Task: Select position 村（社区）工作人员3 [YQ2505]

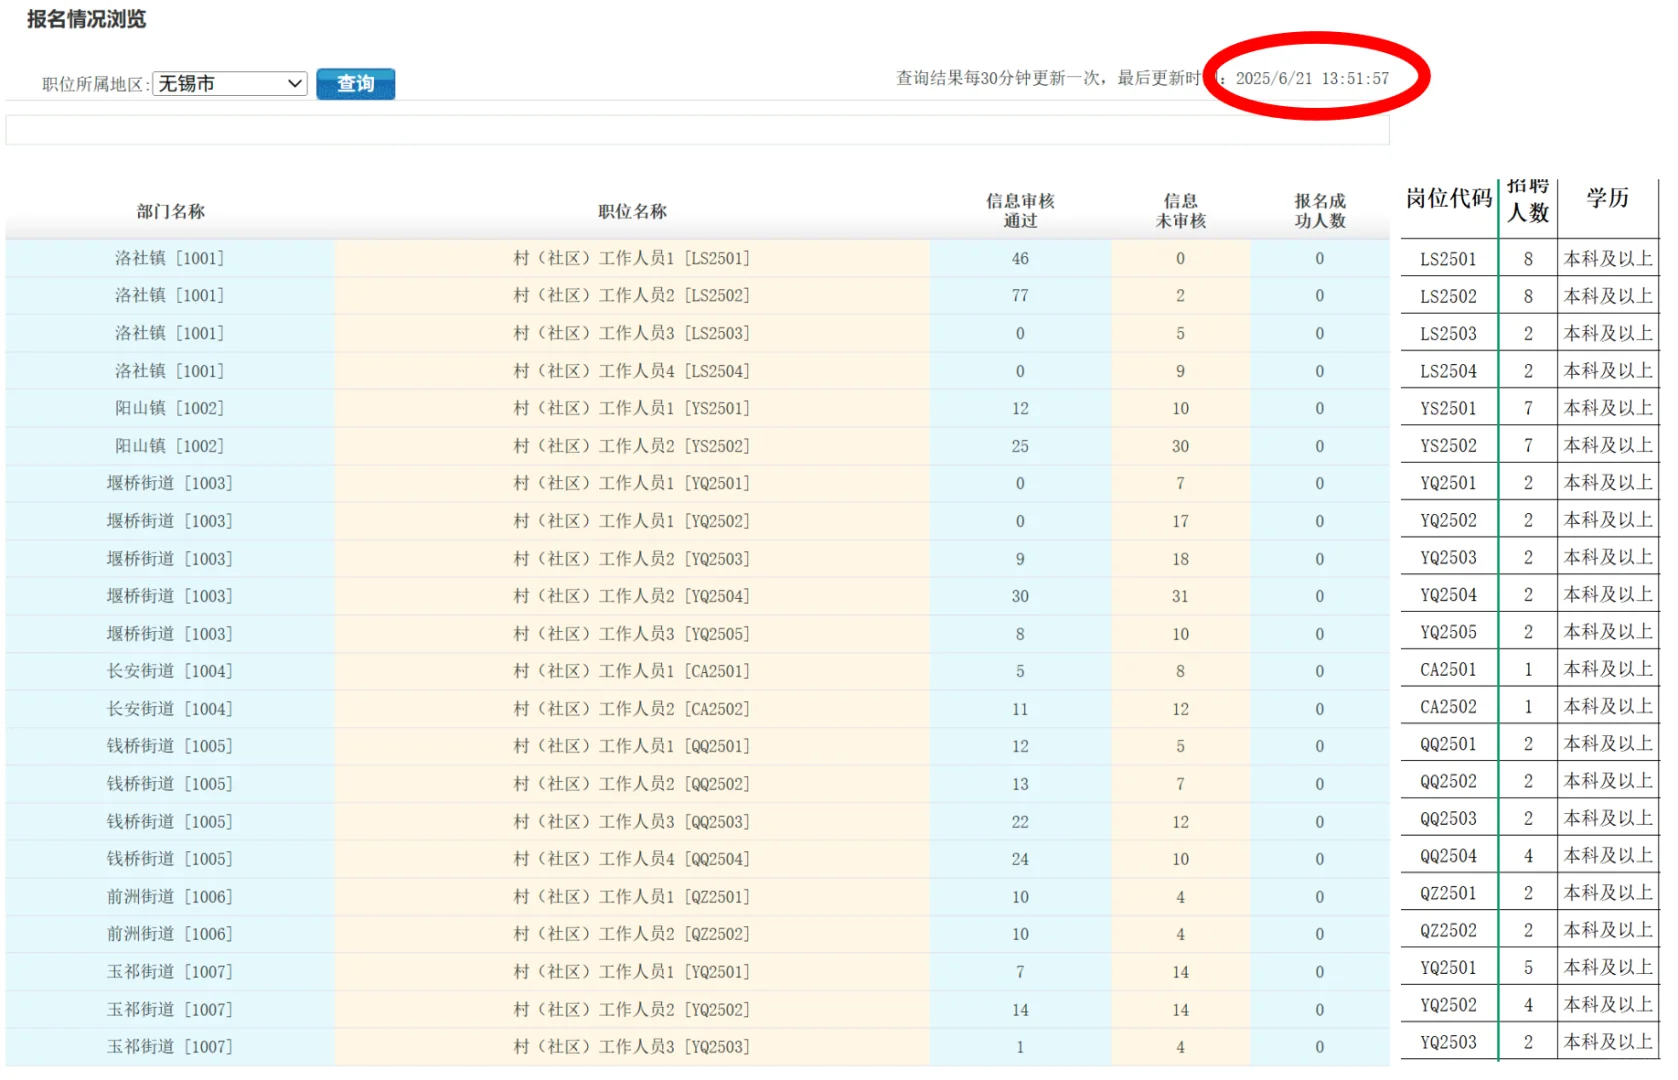Action: (632, 634)
